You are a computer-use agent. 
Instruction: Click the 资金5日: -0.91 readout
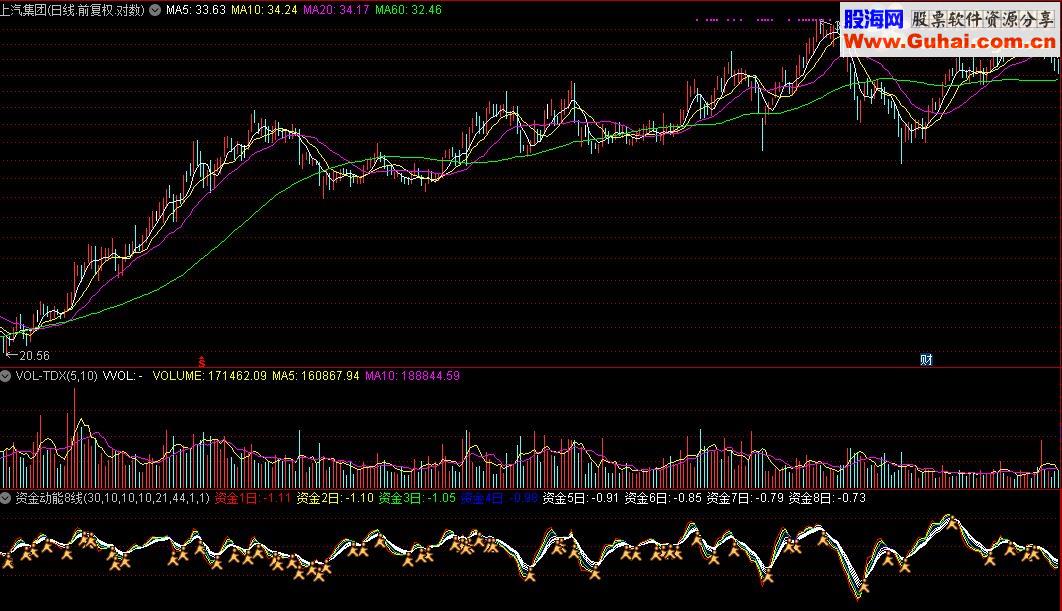581,499
